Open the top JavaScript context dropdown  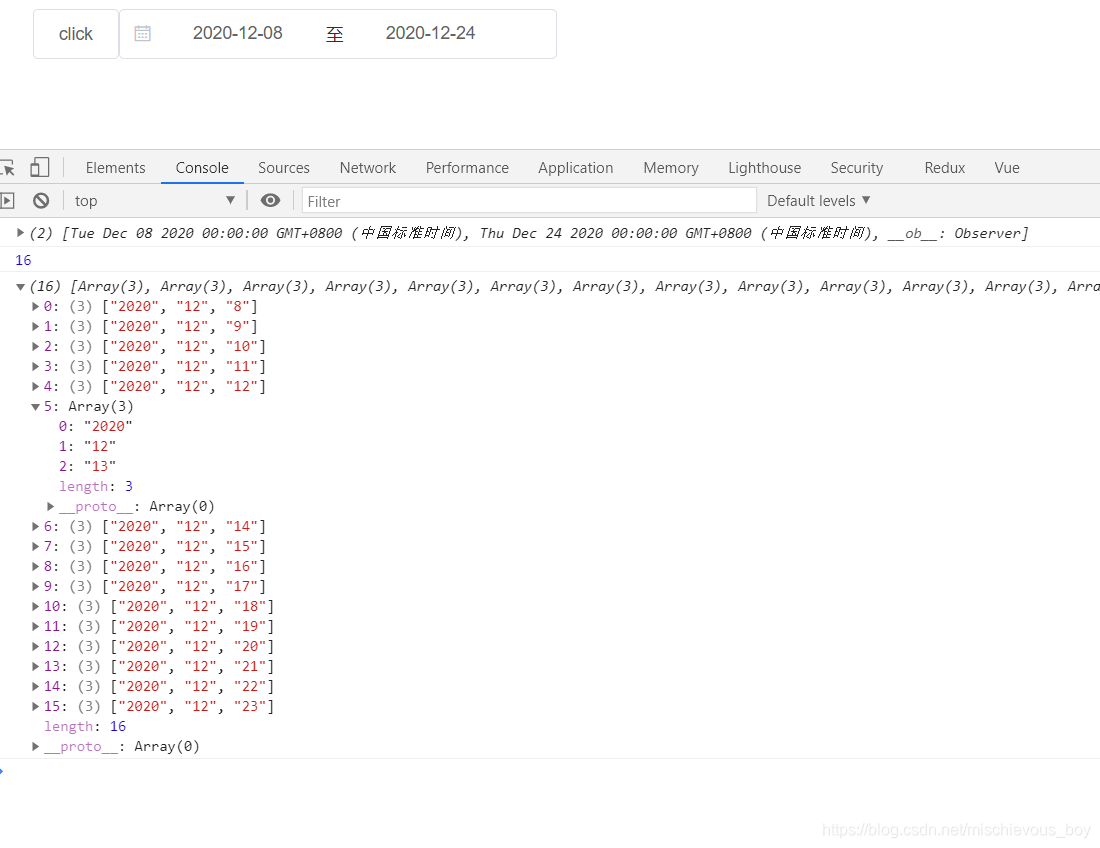[x=154, y=201]
